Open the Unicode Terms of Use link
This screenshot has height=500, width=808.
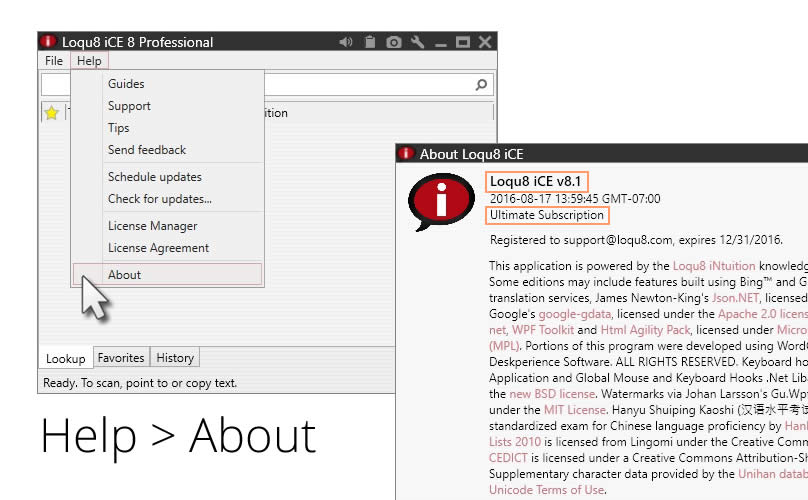[x=546, y=490]
